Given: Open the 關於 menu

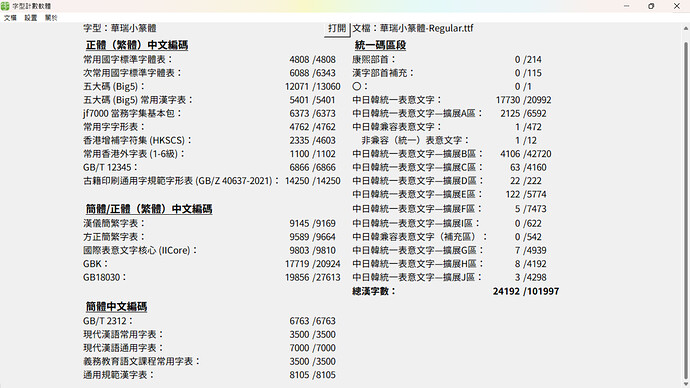Looking at the screenshot, I should (x=51, y=18).
